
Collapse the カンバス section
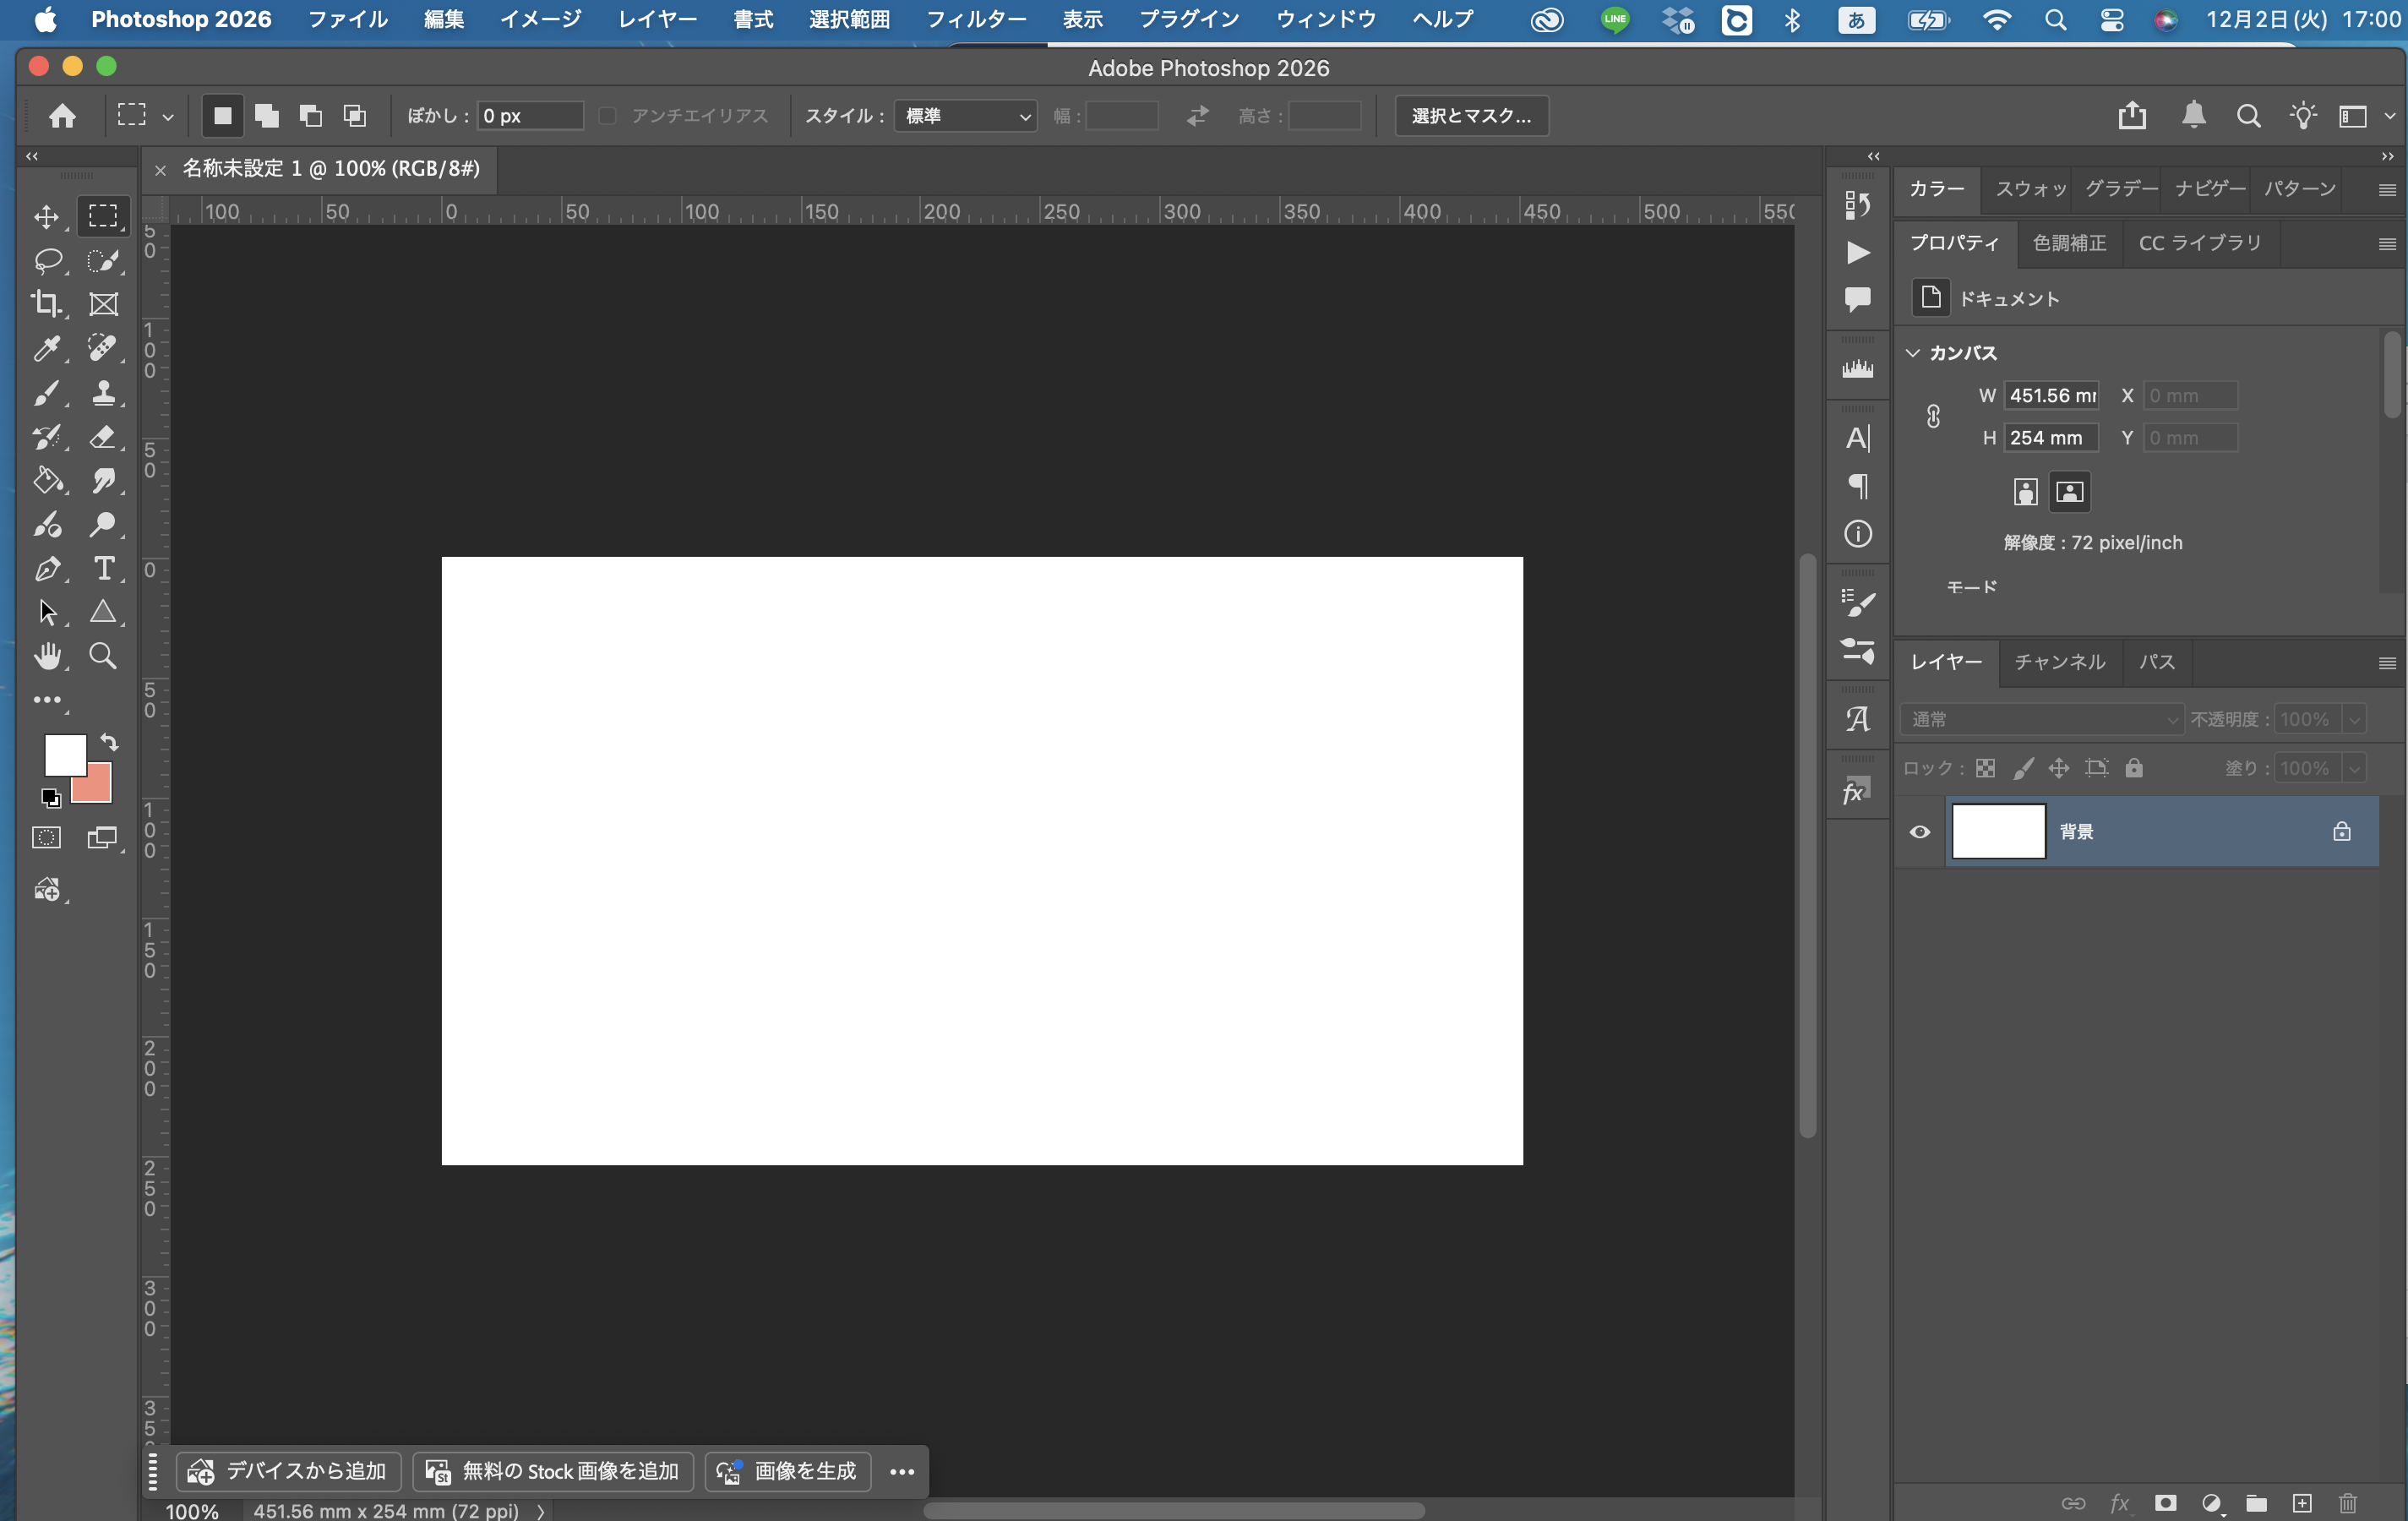pyautogui.click(x=1913, y=353)
